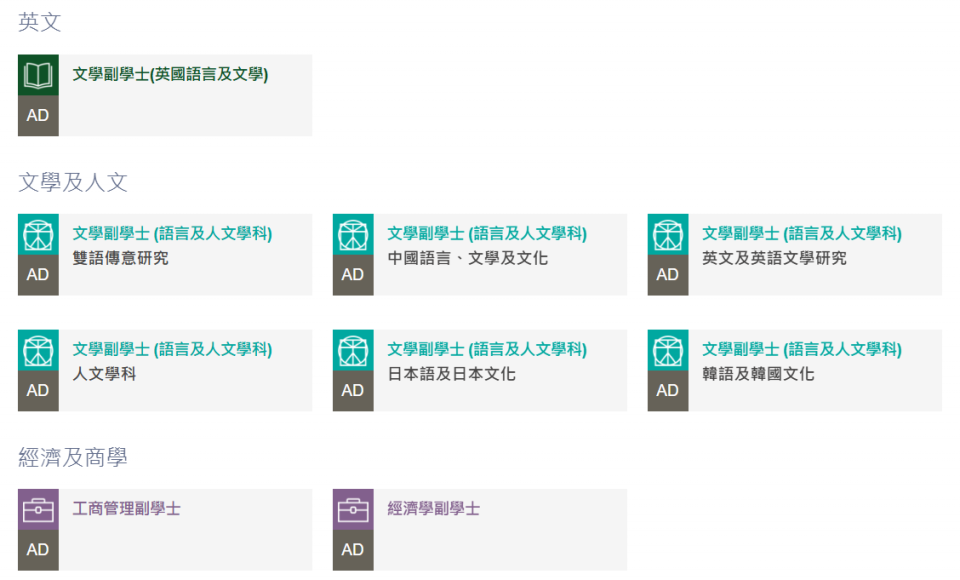Click the Vitruvian icon beside 雙語傳意研究
The height and width of the screenshot is (580, 960).
pos(38,234)
